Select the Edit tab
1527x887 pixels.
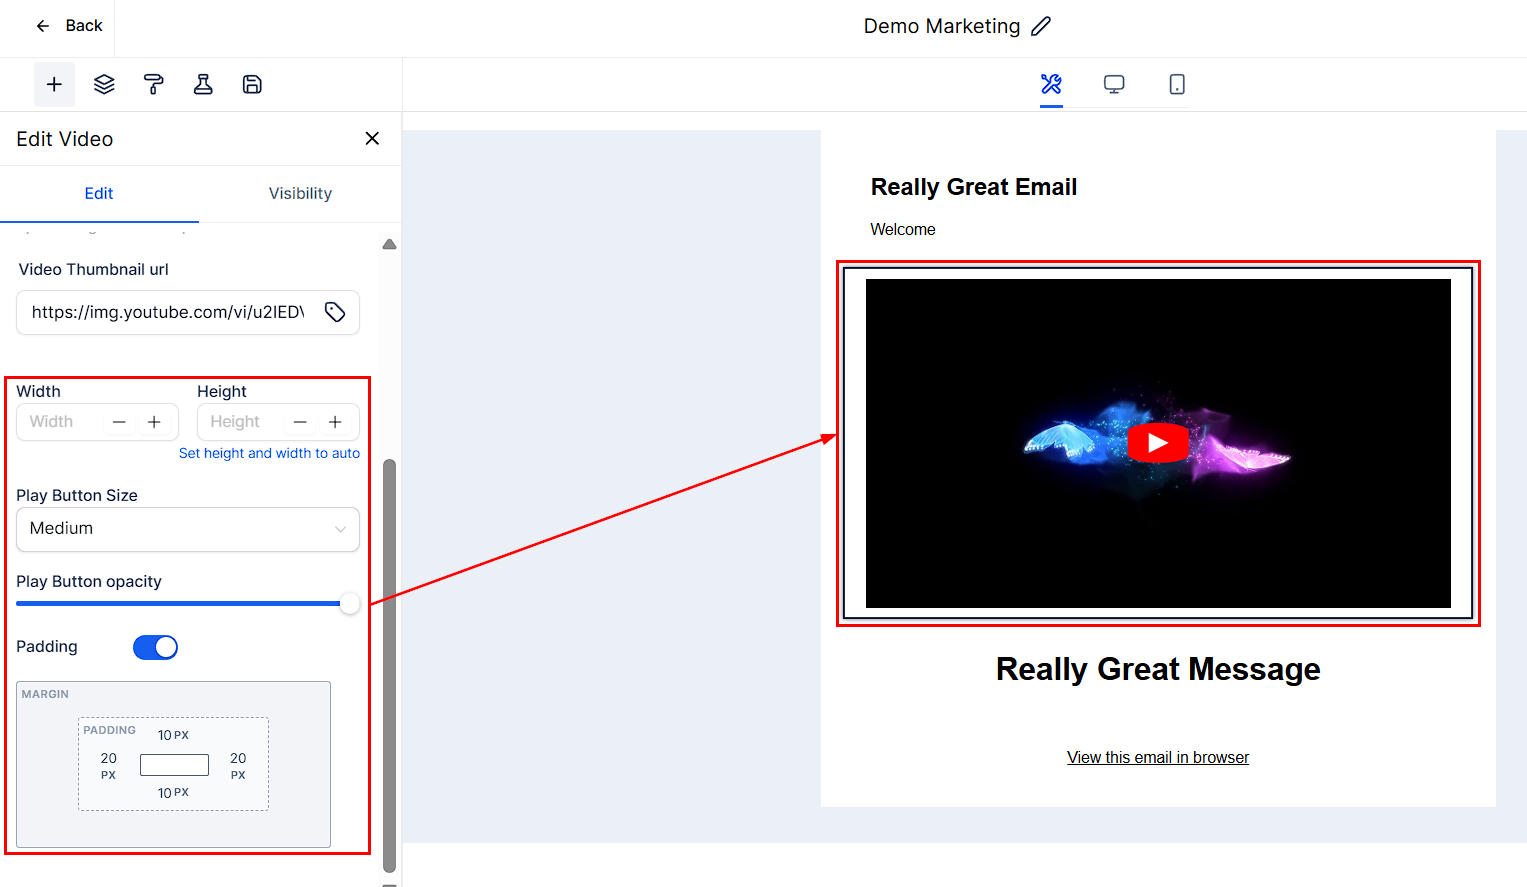pyautogui.click(x=99, y=194)
